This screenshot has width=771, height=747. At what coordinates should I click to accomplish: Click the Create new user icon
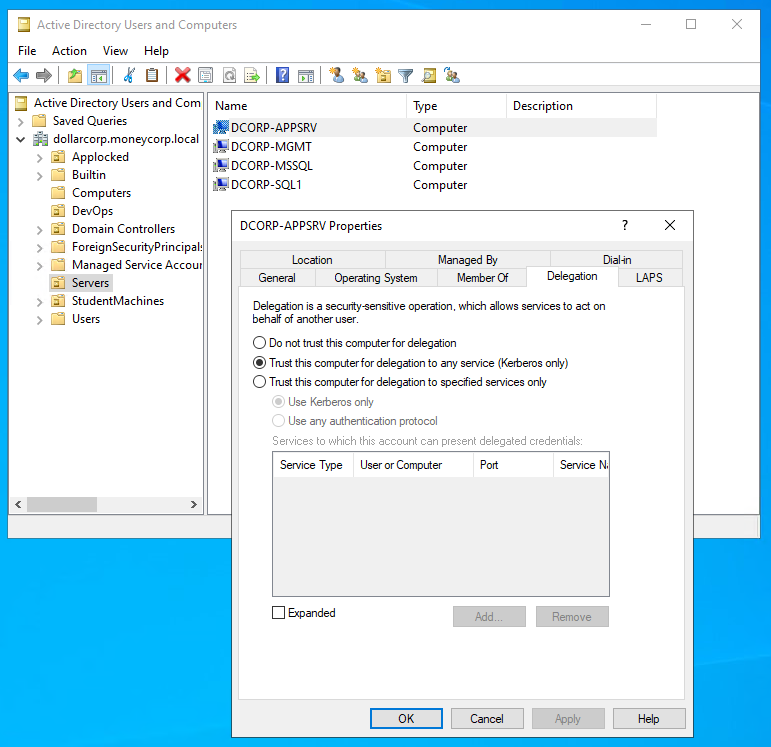pos(336,75)
